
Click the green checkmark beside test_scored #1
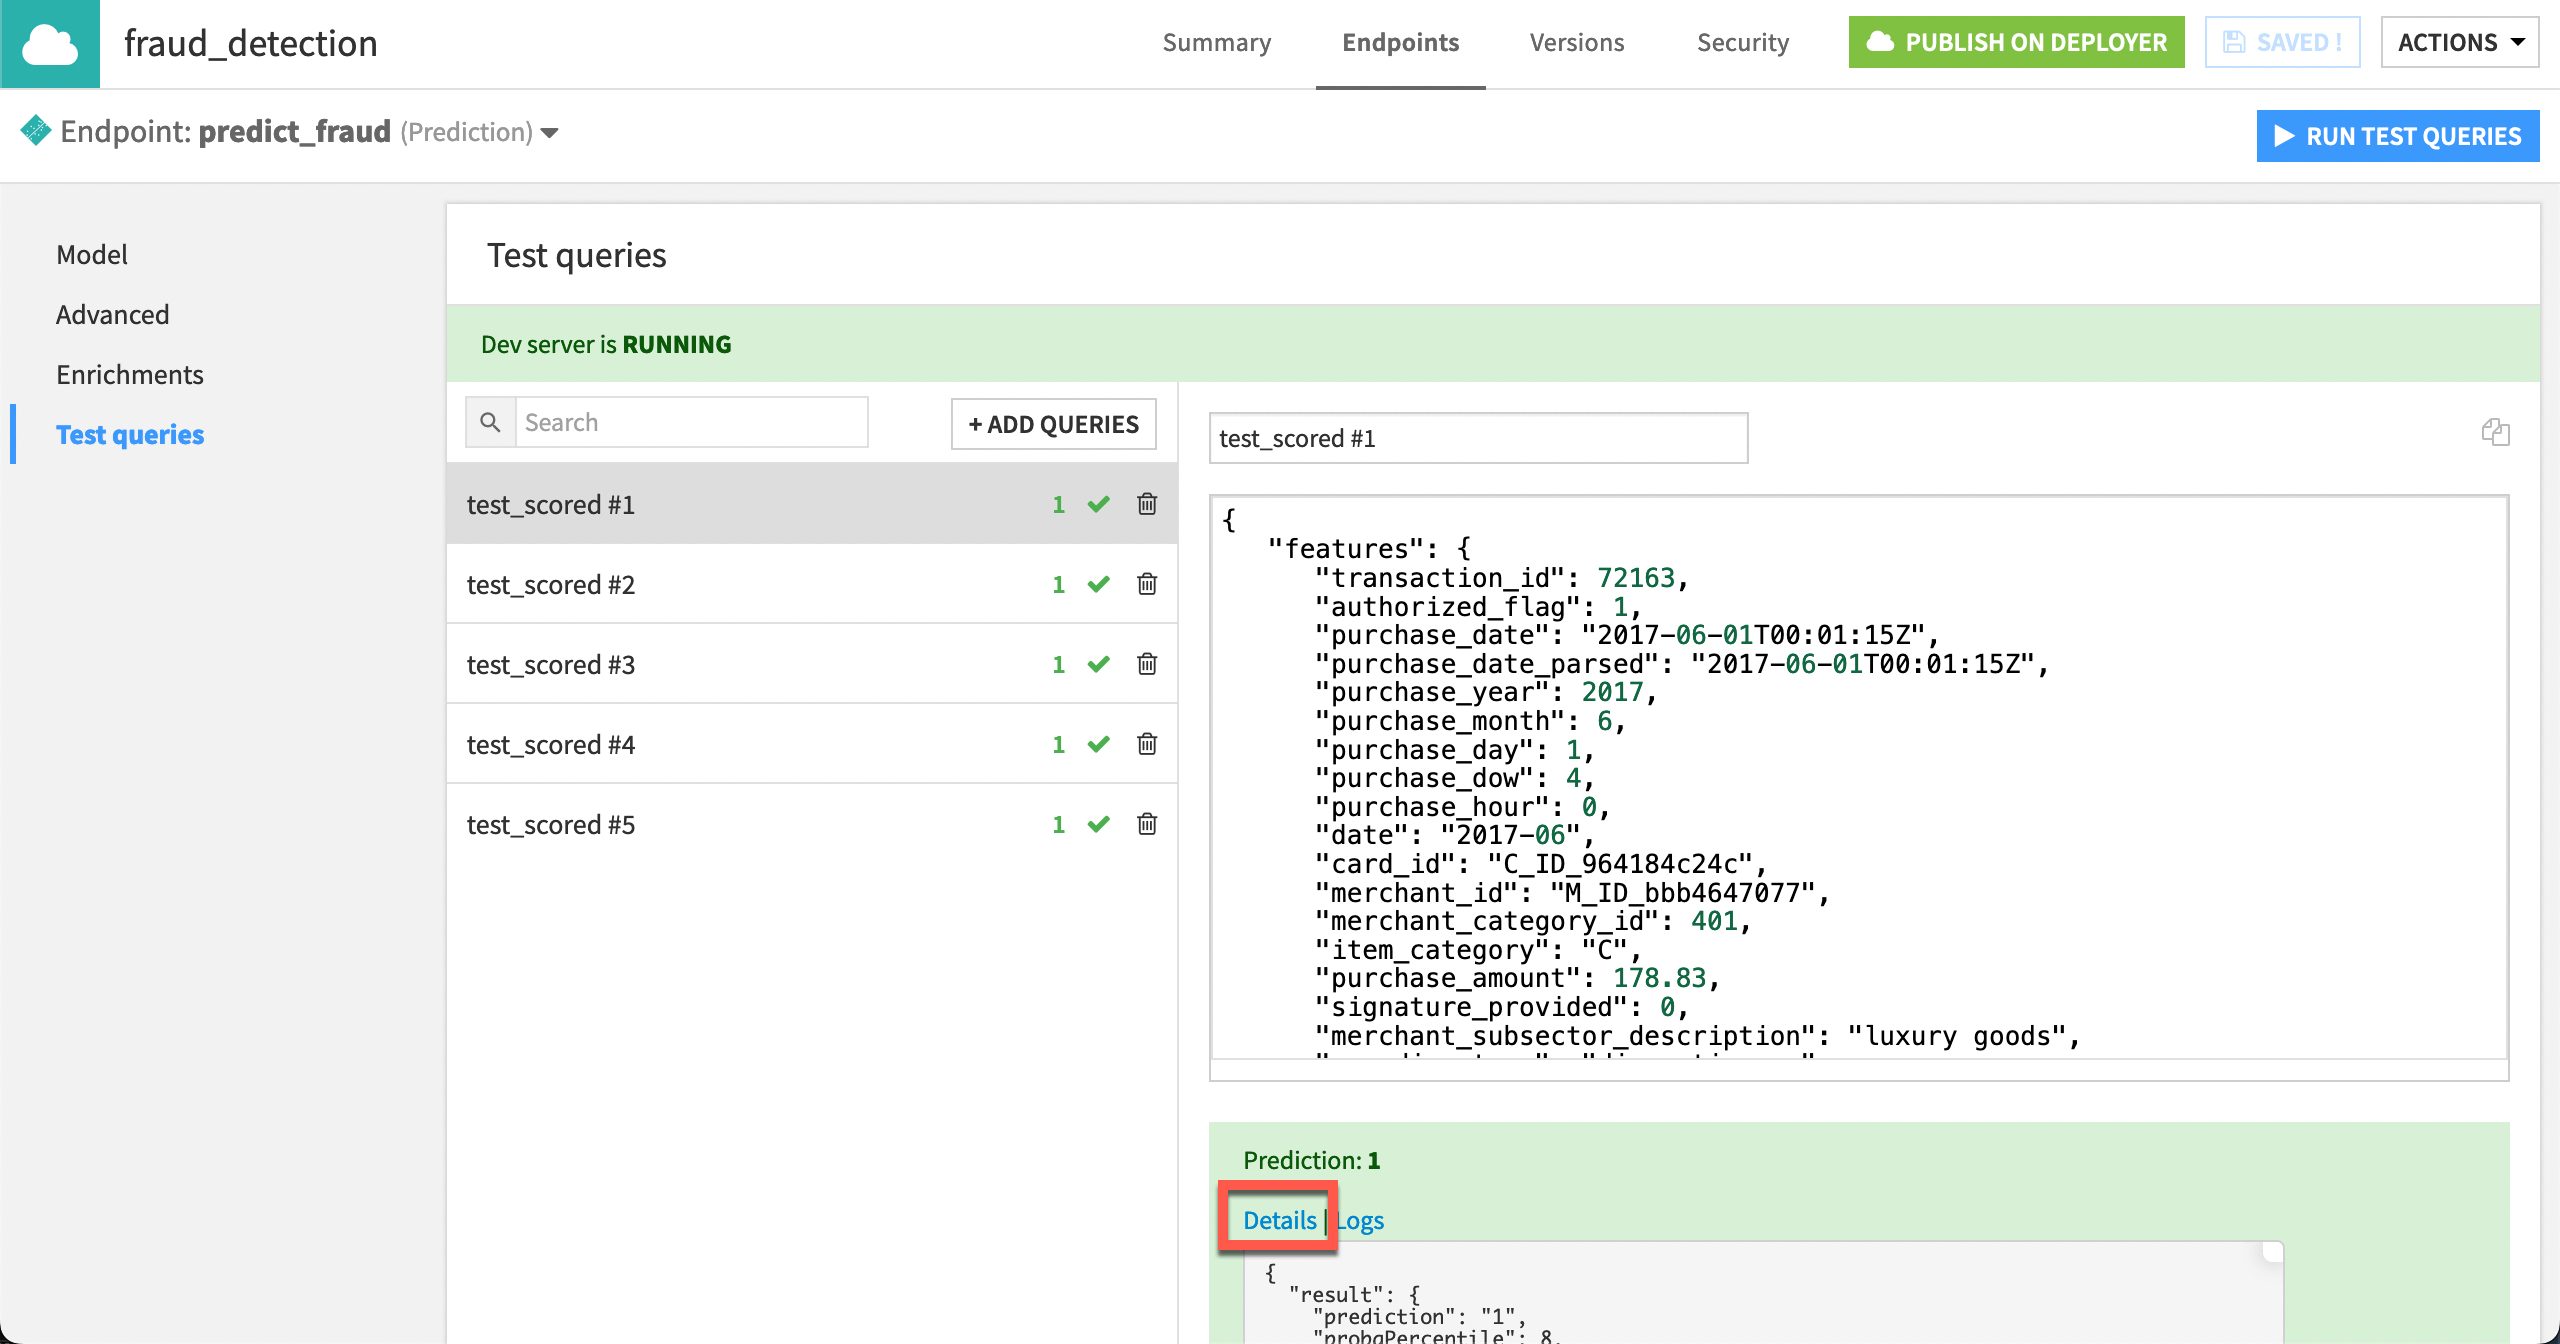1098,504
